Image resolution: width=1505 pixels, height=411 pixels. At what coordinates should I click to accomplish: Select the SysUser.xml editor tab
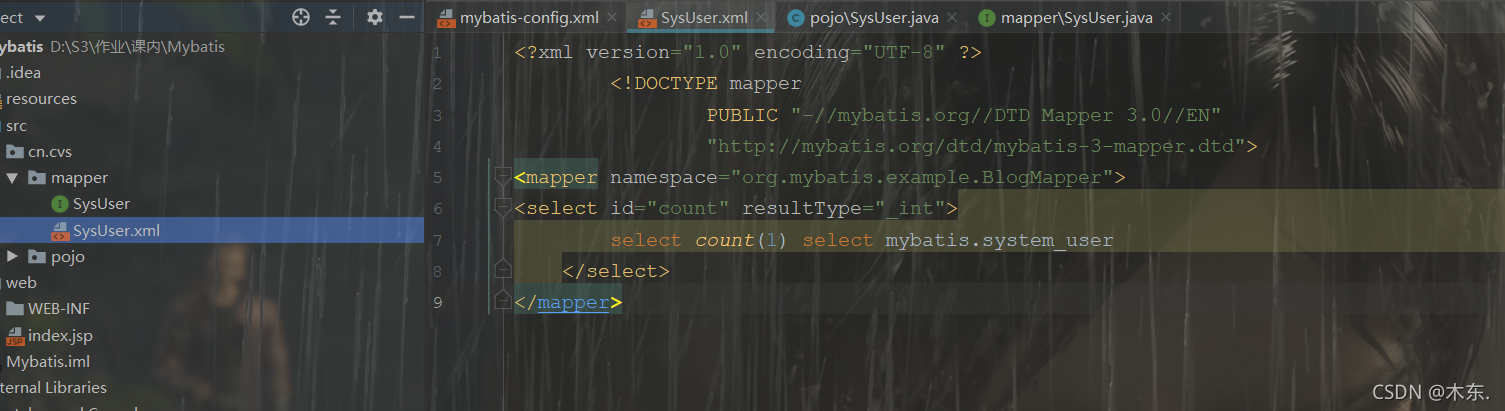704,18
